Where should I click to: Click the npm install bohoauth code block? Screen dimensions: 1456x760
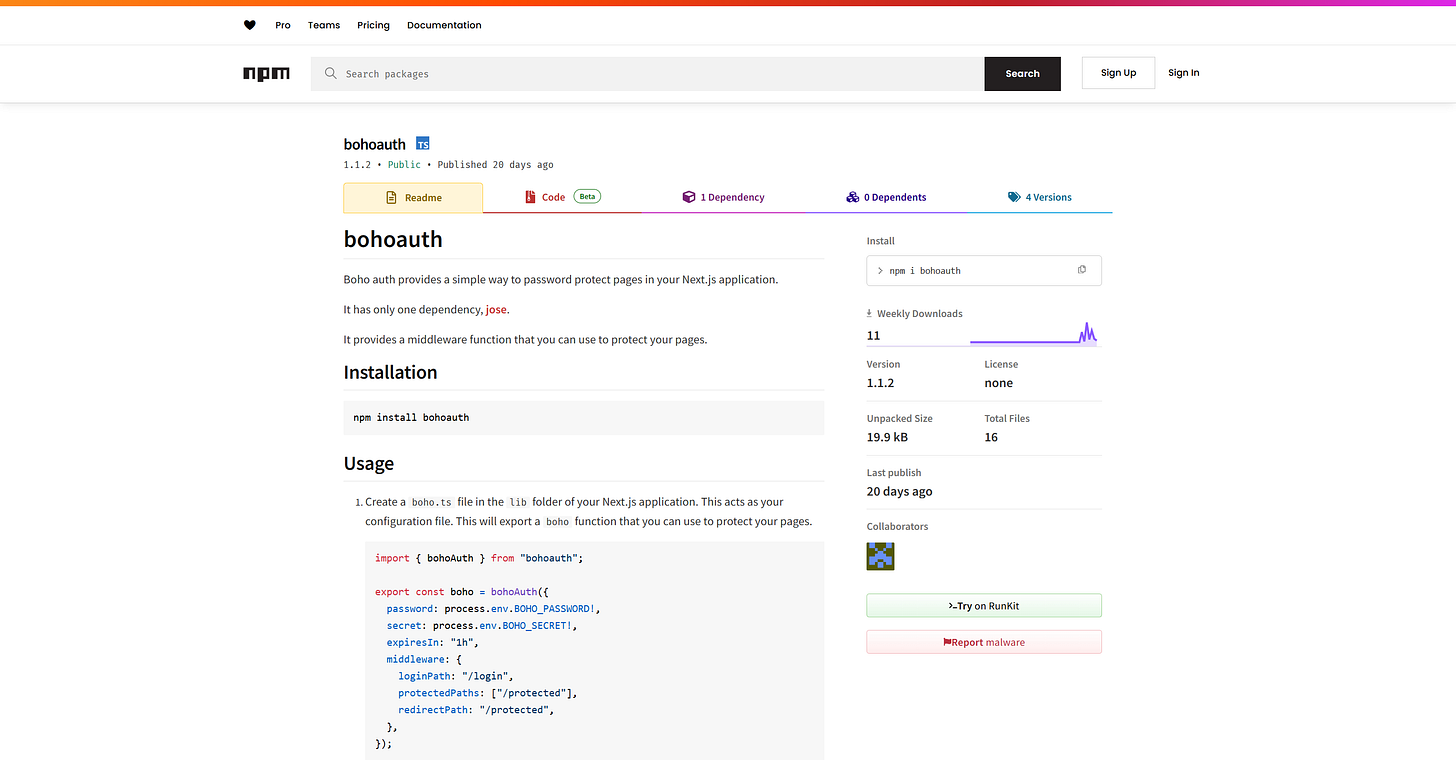(x=584, y=418)
